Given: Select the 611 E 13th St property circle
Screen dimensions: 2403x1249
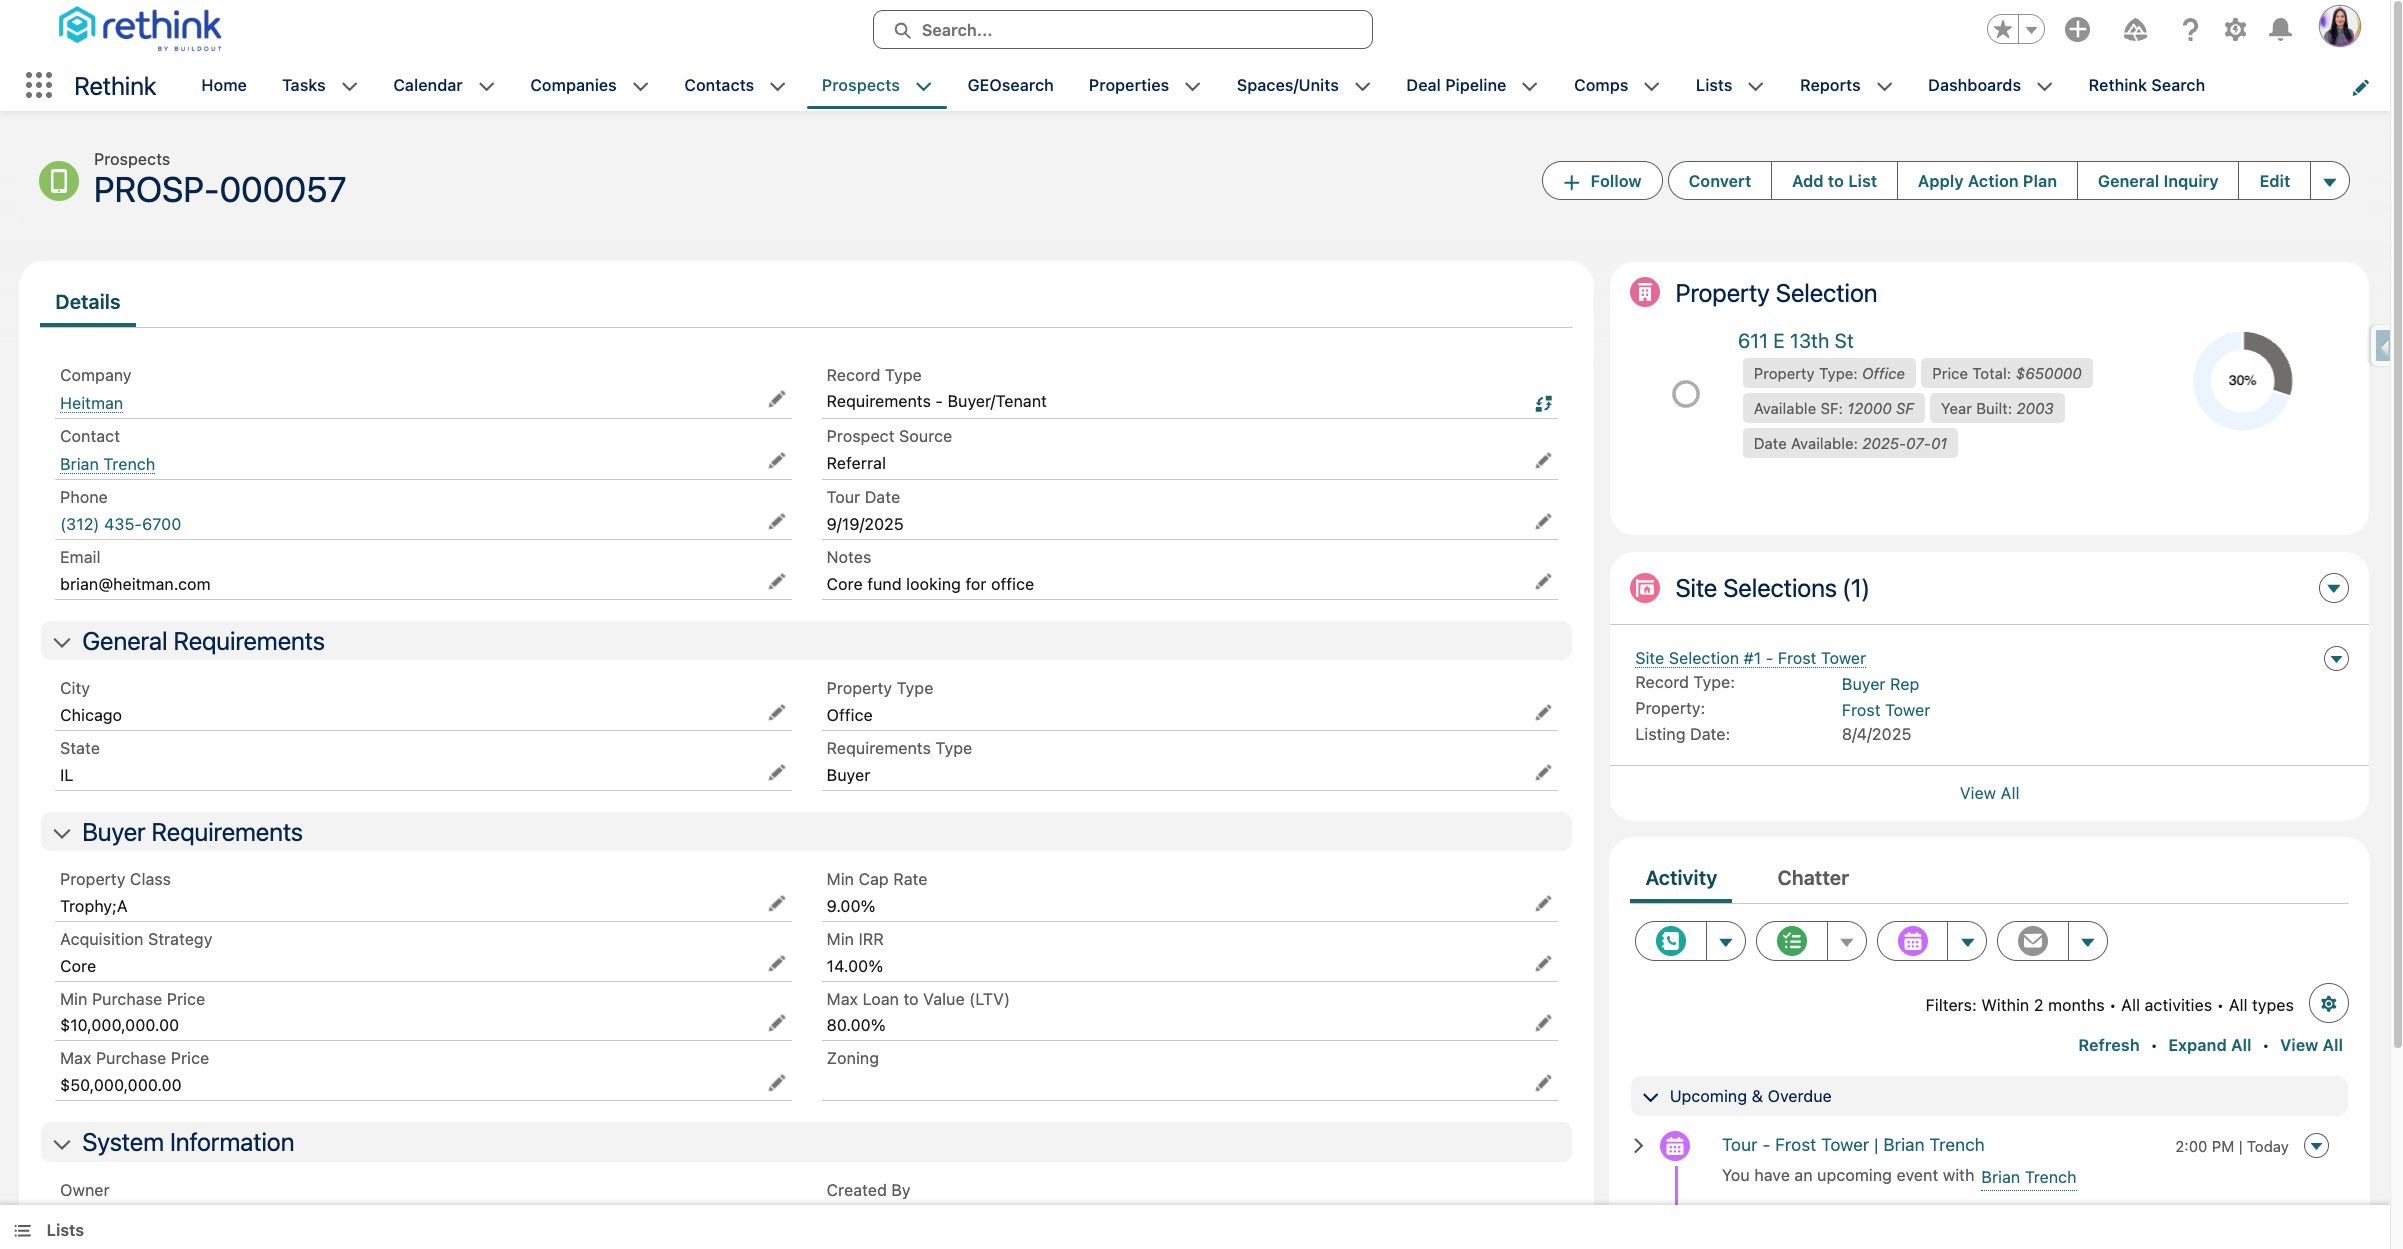Looking at the screenshot, I should coord(1686,394).
